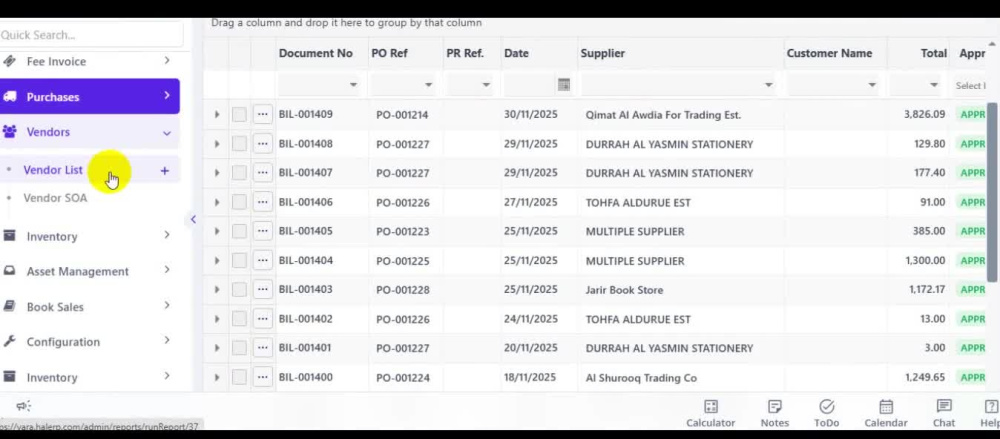Viewport: 1000px width, 439px height.
Task: Open the Supplier filter dropdown
Action: [x=768, y=85]
